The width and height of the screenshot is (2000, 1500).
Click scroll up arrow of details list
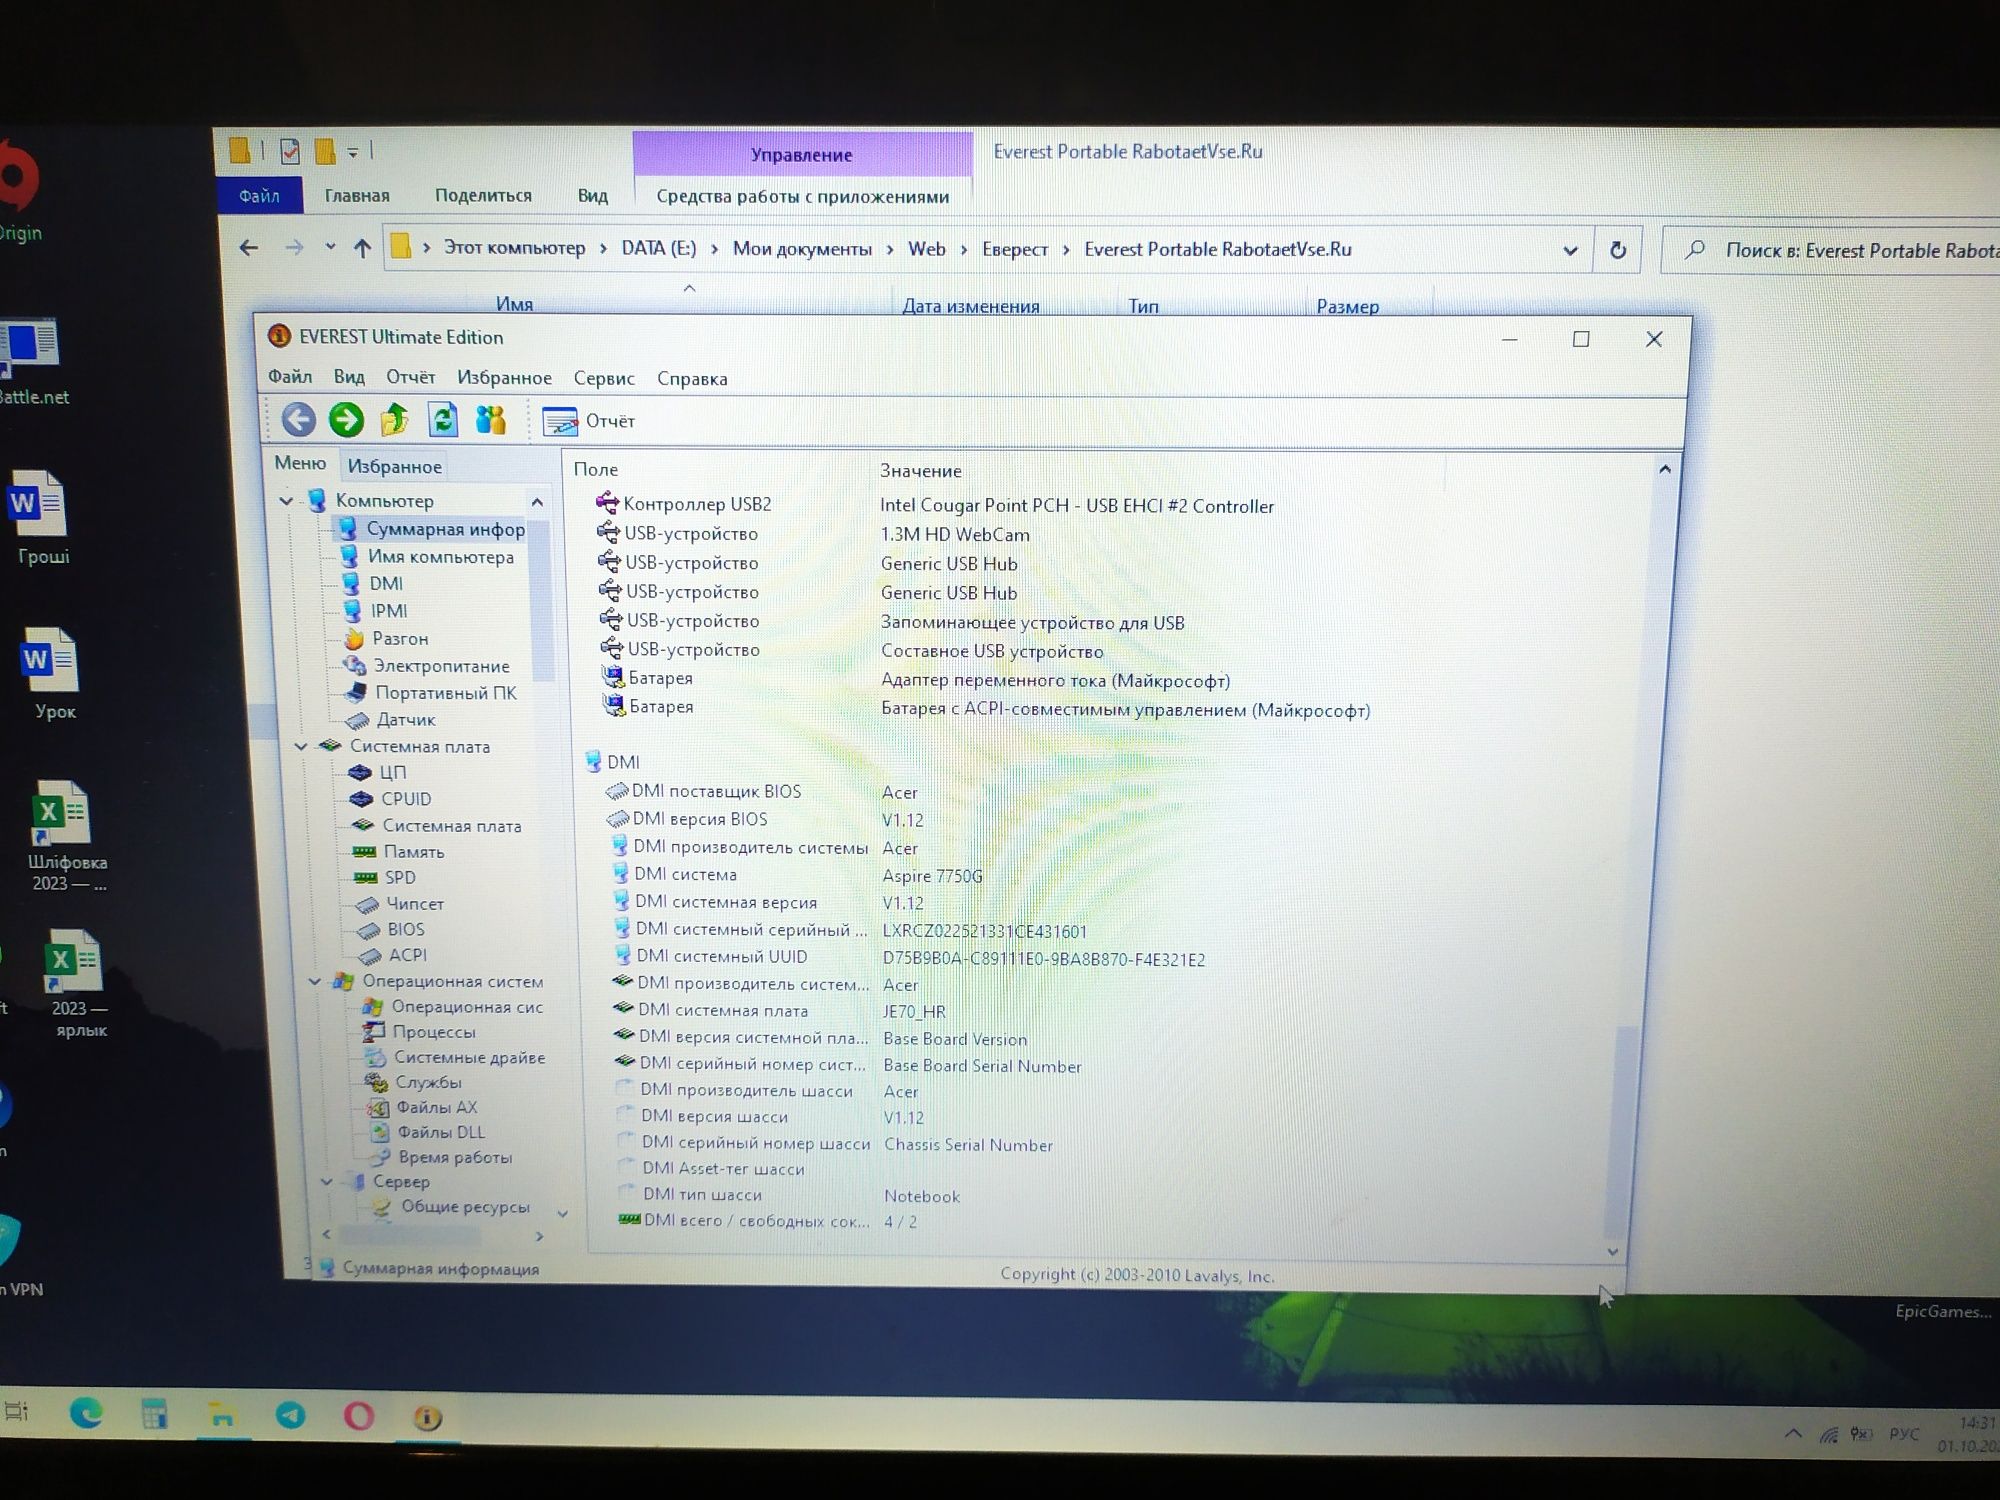1664,469
